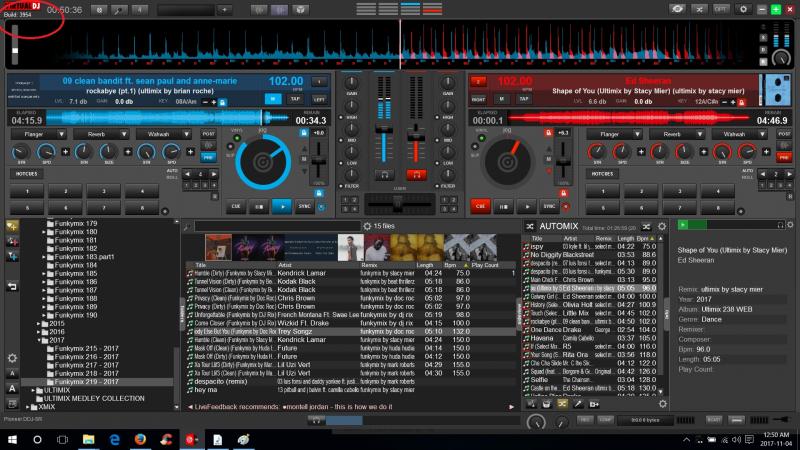This screenshot has width=800, height=450.
Task: Open right deck Flanger effect dropdown
Action: click(614, 134)
